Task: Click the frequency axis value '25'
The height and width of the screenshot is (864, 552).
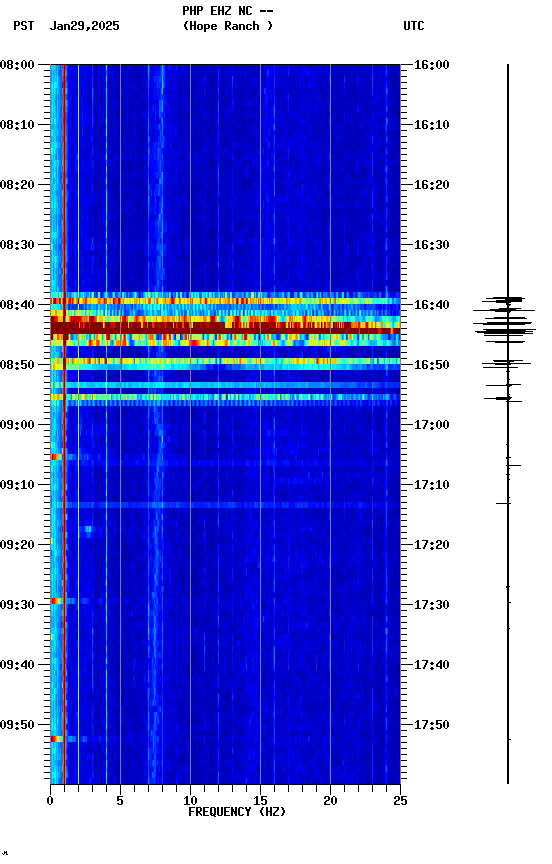Action: 400,801
